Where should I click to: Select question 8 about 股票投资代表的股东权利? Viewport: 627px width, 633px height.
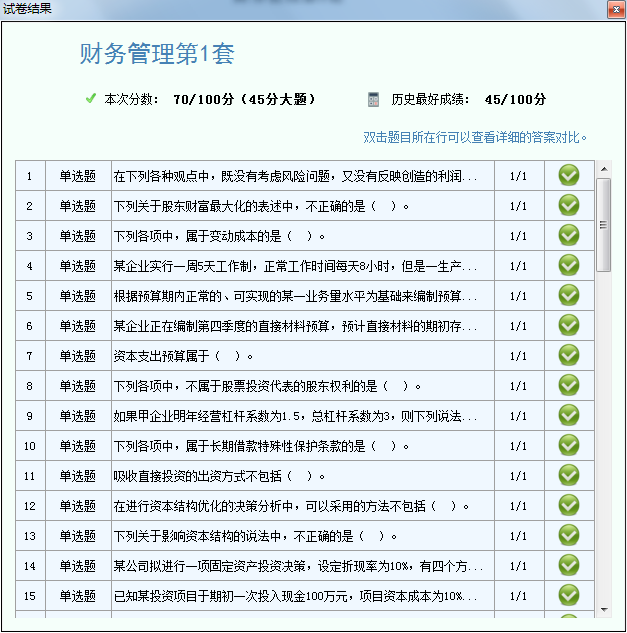[303, 386]
